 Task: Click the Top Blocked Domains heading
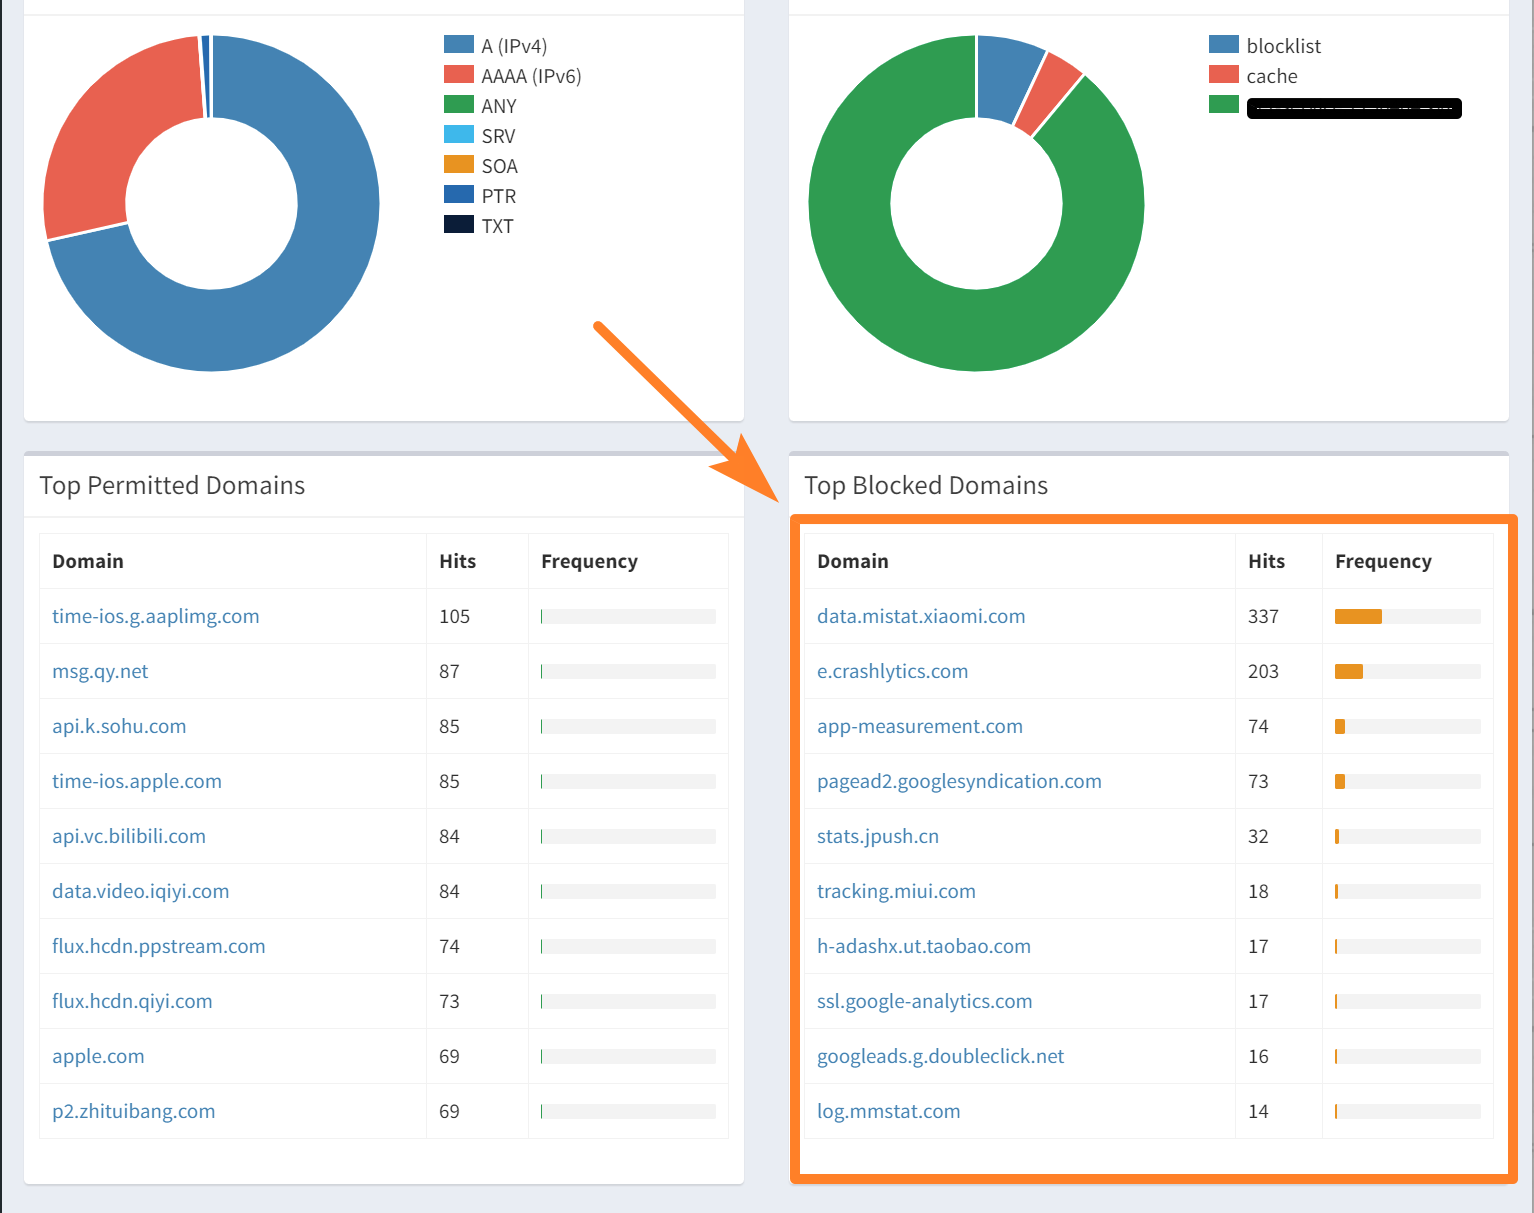926,485
